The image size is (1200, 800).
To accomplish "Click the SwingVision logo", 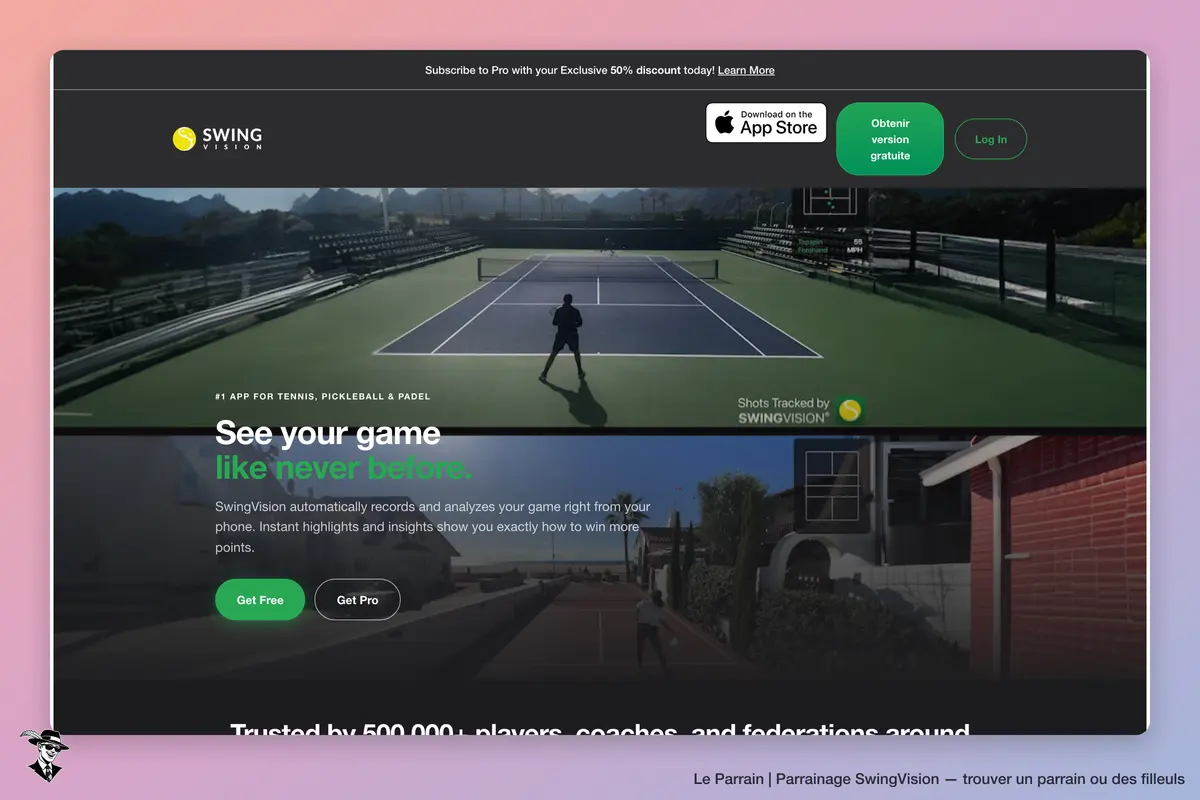I will (217, 139).
